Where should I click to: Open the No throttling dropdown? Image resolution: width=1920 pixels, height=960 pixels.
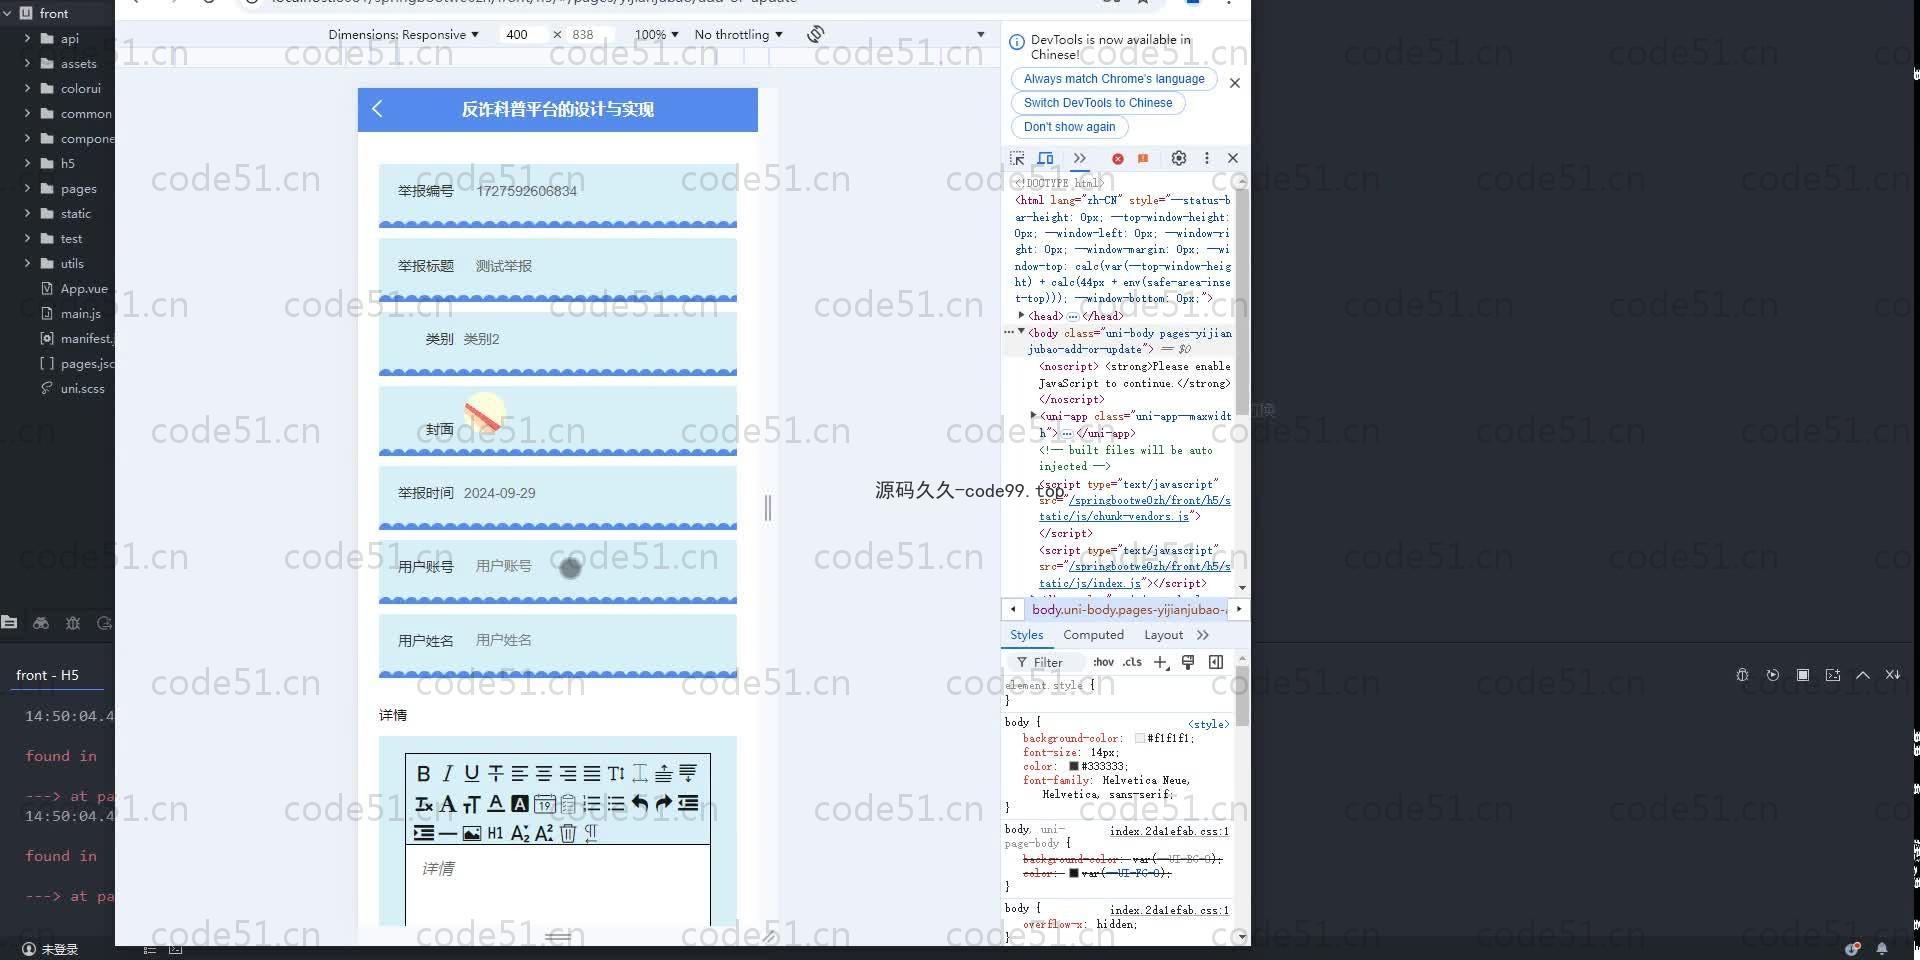coord(738,34)
